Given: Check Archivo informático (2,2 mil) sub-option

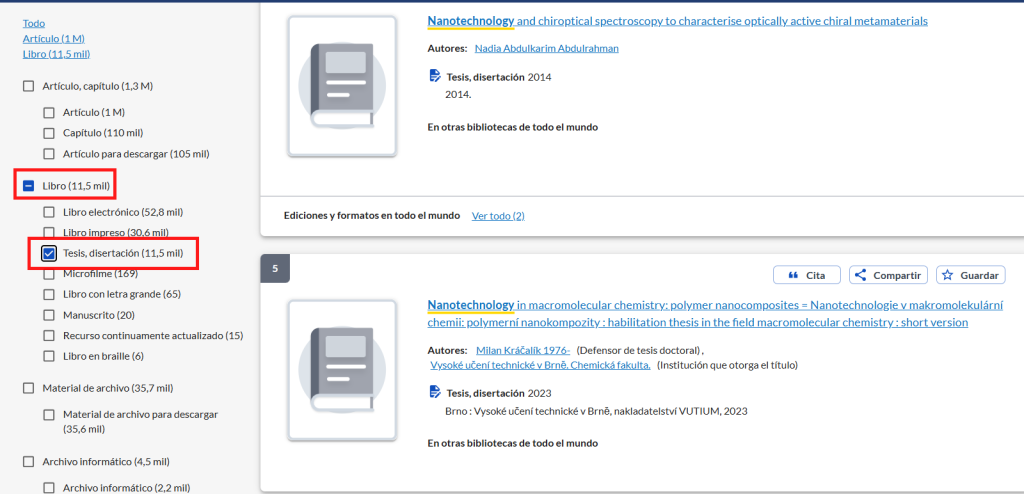Looking at the screenshot, I should [x=49, y=487].
